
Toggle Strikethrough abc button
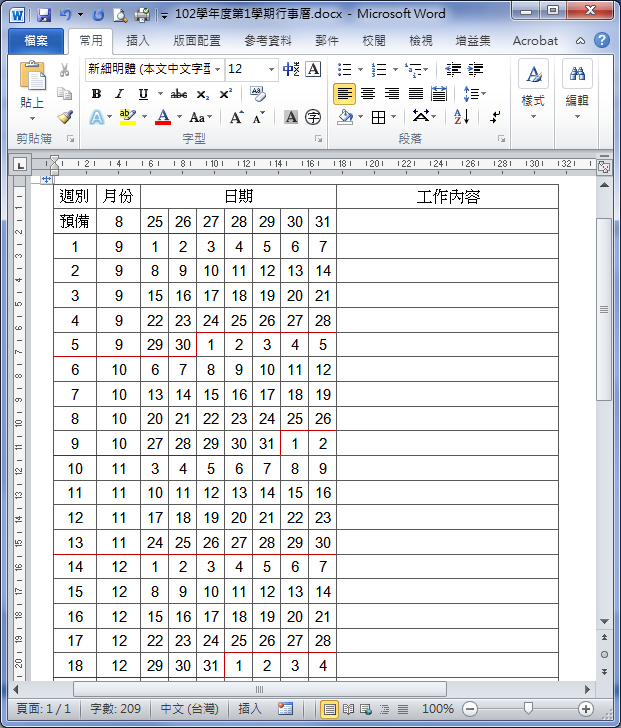pos(179,94)
